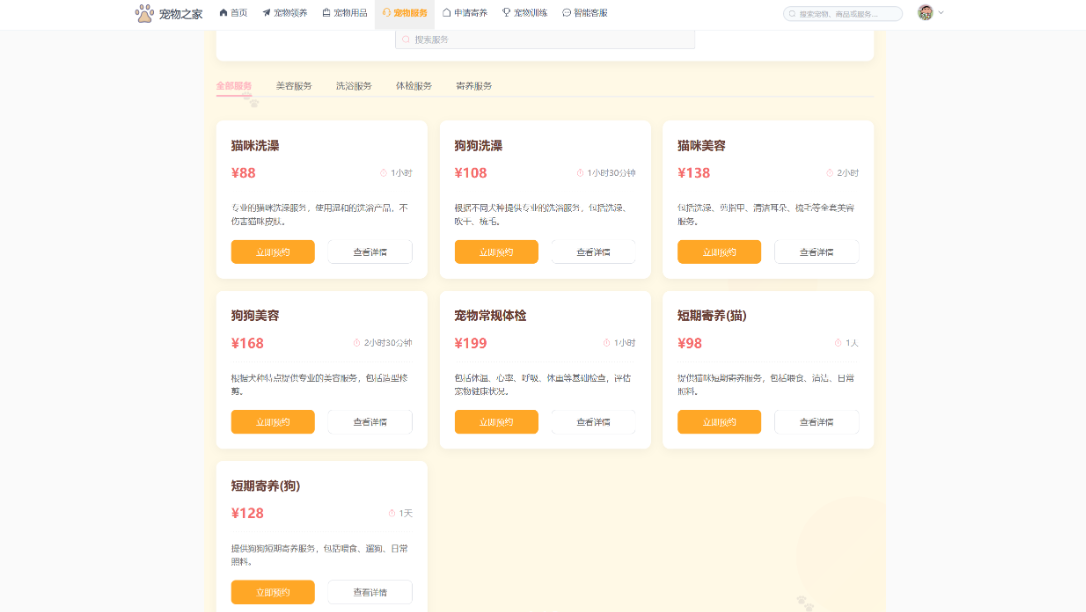Click the clock icon on 猫咪洗澡 card
The height and width of the screenshot is (612, 1086).
(x=383, y=173)
